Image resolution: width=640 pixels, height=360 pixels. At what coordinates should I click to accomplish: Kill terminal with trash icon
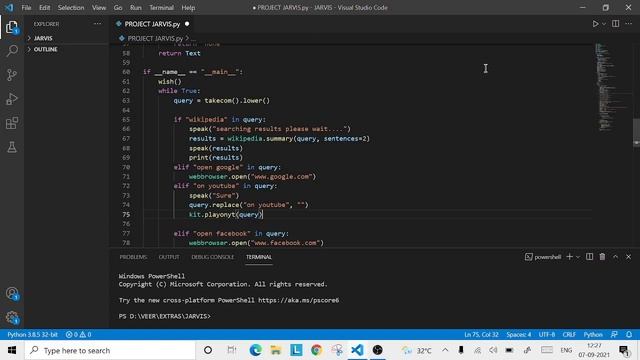point(602,257)
